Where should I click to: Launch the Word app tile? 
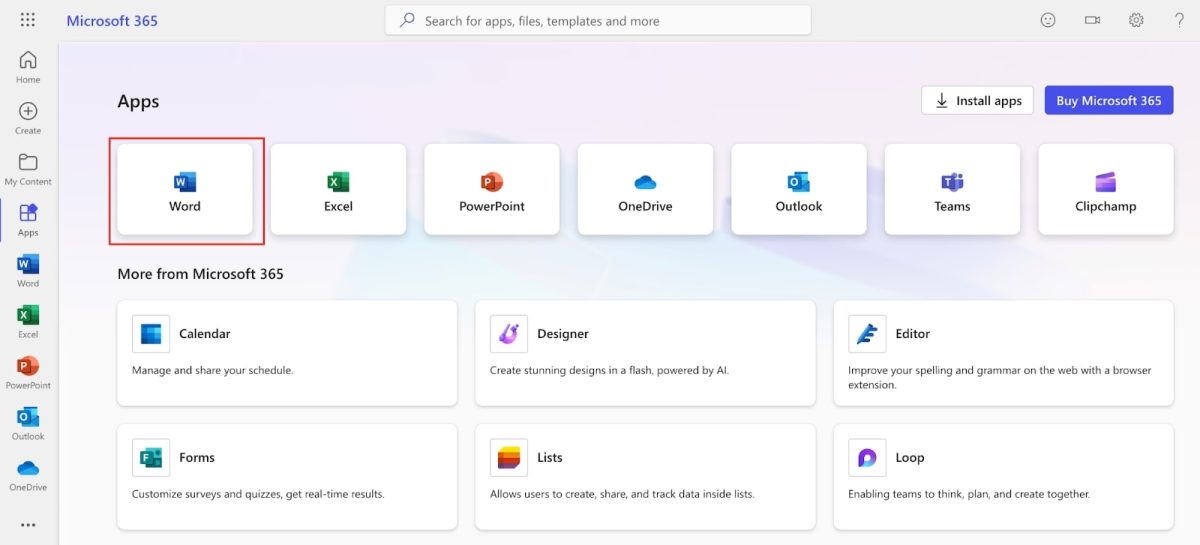point(185,190)
